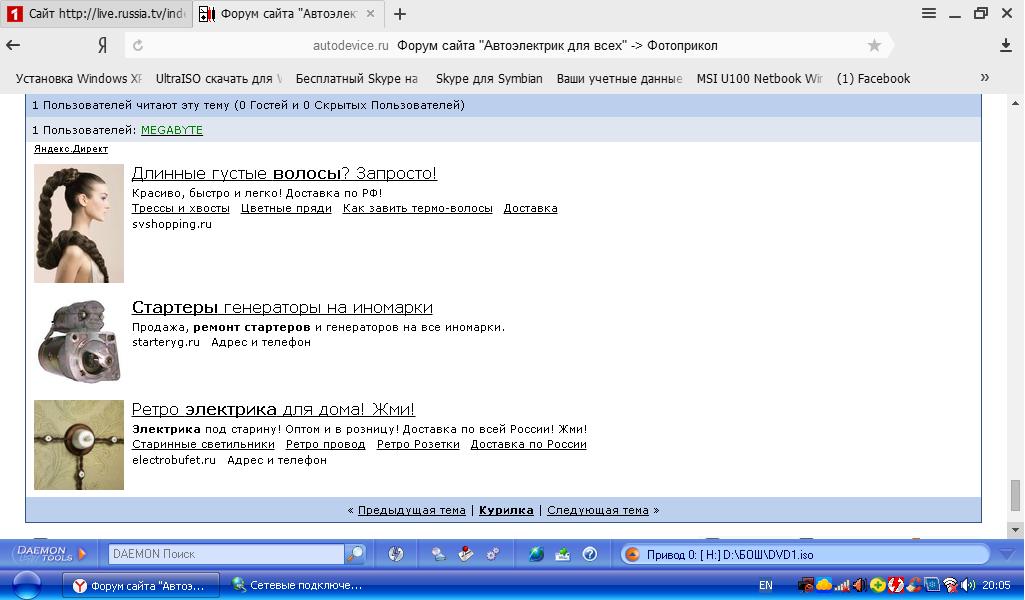Expand hidden bookmarks with the » chevron
1025x600 pixels.
(984, 78)
